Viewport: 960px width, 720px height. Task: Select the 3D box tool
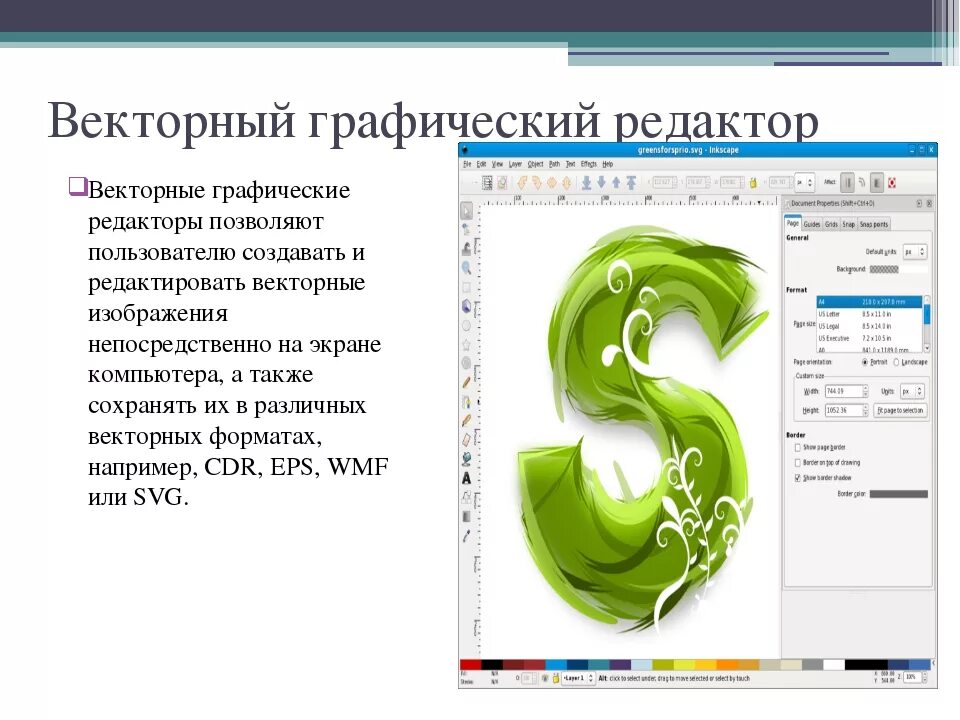pyautogui.click(x=467, y=306)
